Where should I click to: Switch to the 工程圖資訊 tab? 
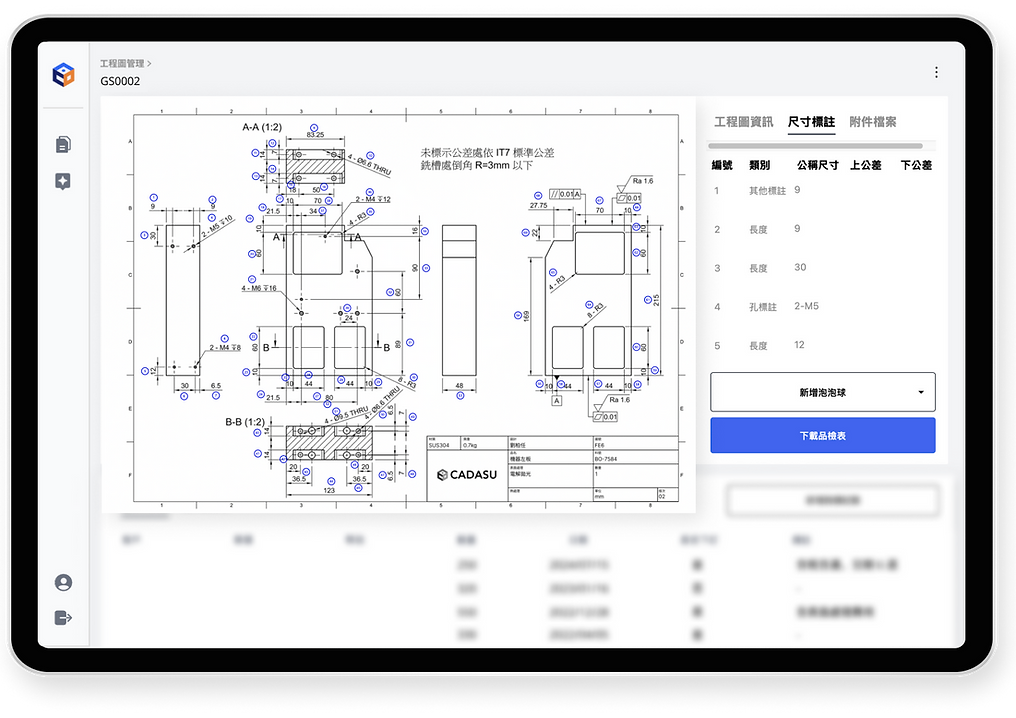[x=744, y=122]
